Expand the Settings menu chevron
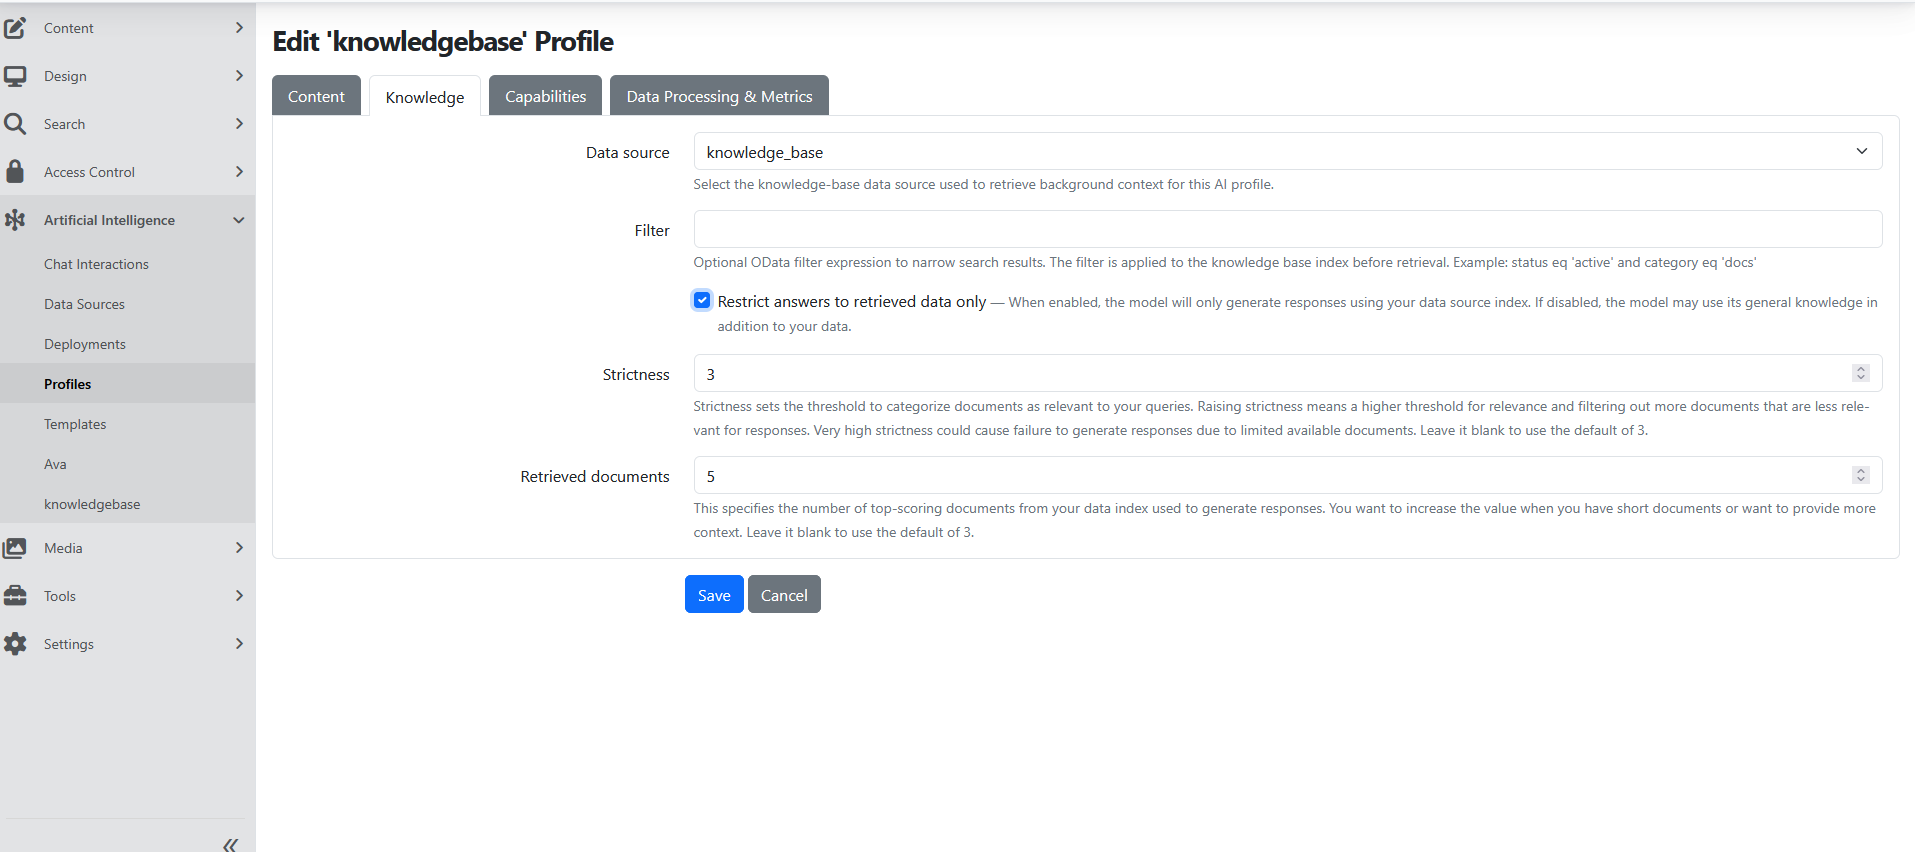Viewport: 1915px width, 852px height. click(239, 644)
